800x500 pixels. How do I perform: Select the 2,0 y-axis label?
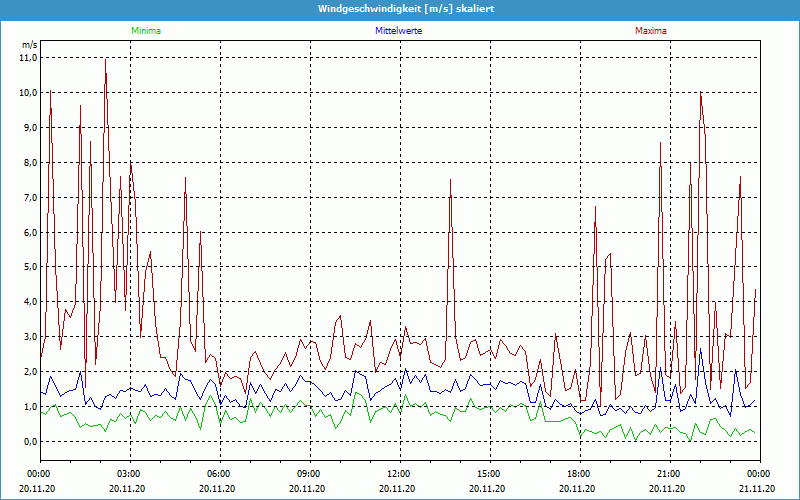pyautogui.click(x=28, y=372)
